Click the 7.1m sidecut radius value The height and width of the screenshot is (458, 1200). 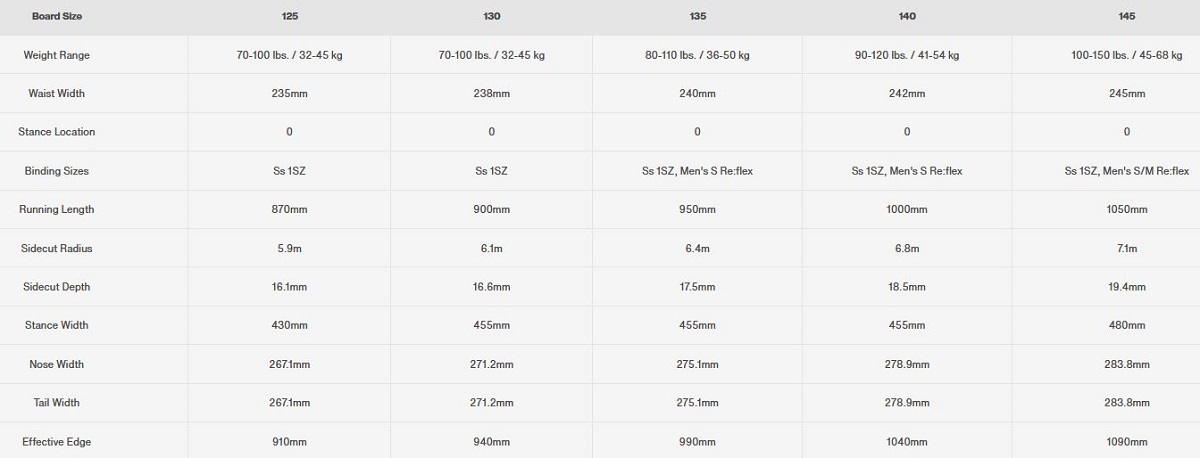pos(1127,248)
